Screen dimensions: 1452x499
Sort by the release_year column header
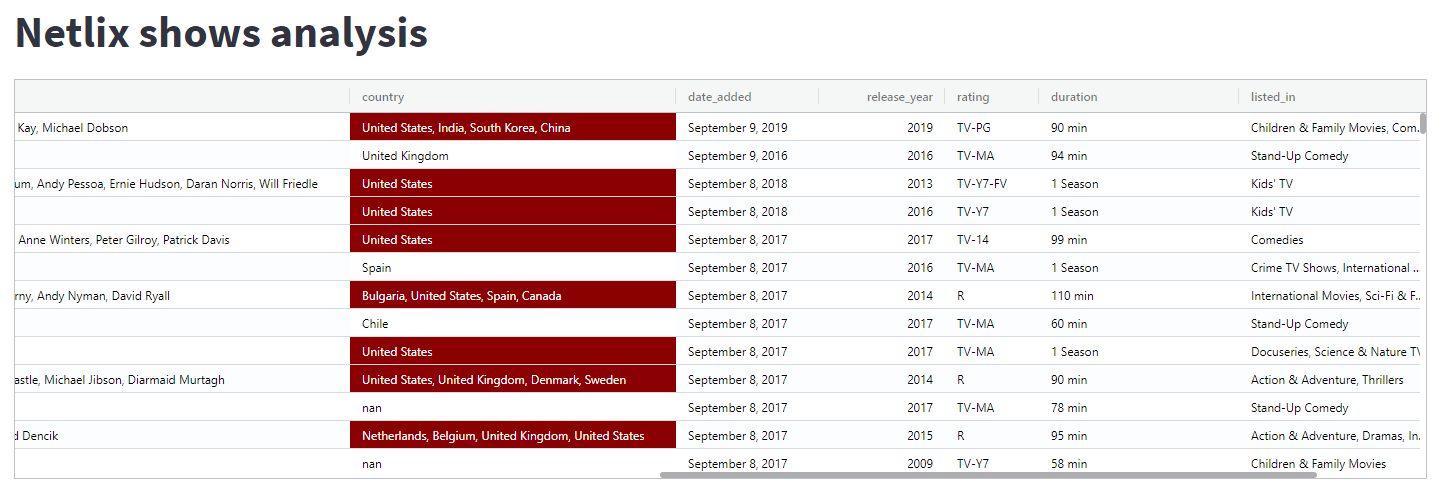[899, 97]
